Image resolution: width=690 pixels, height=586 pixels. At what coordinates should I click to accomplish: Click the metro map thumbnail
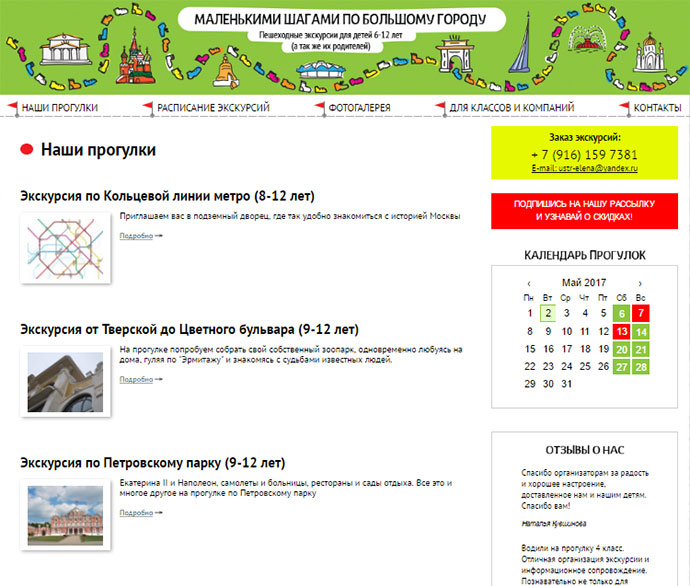click(65, 249)
